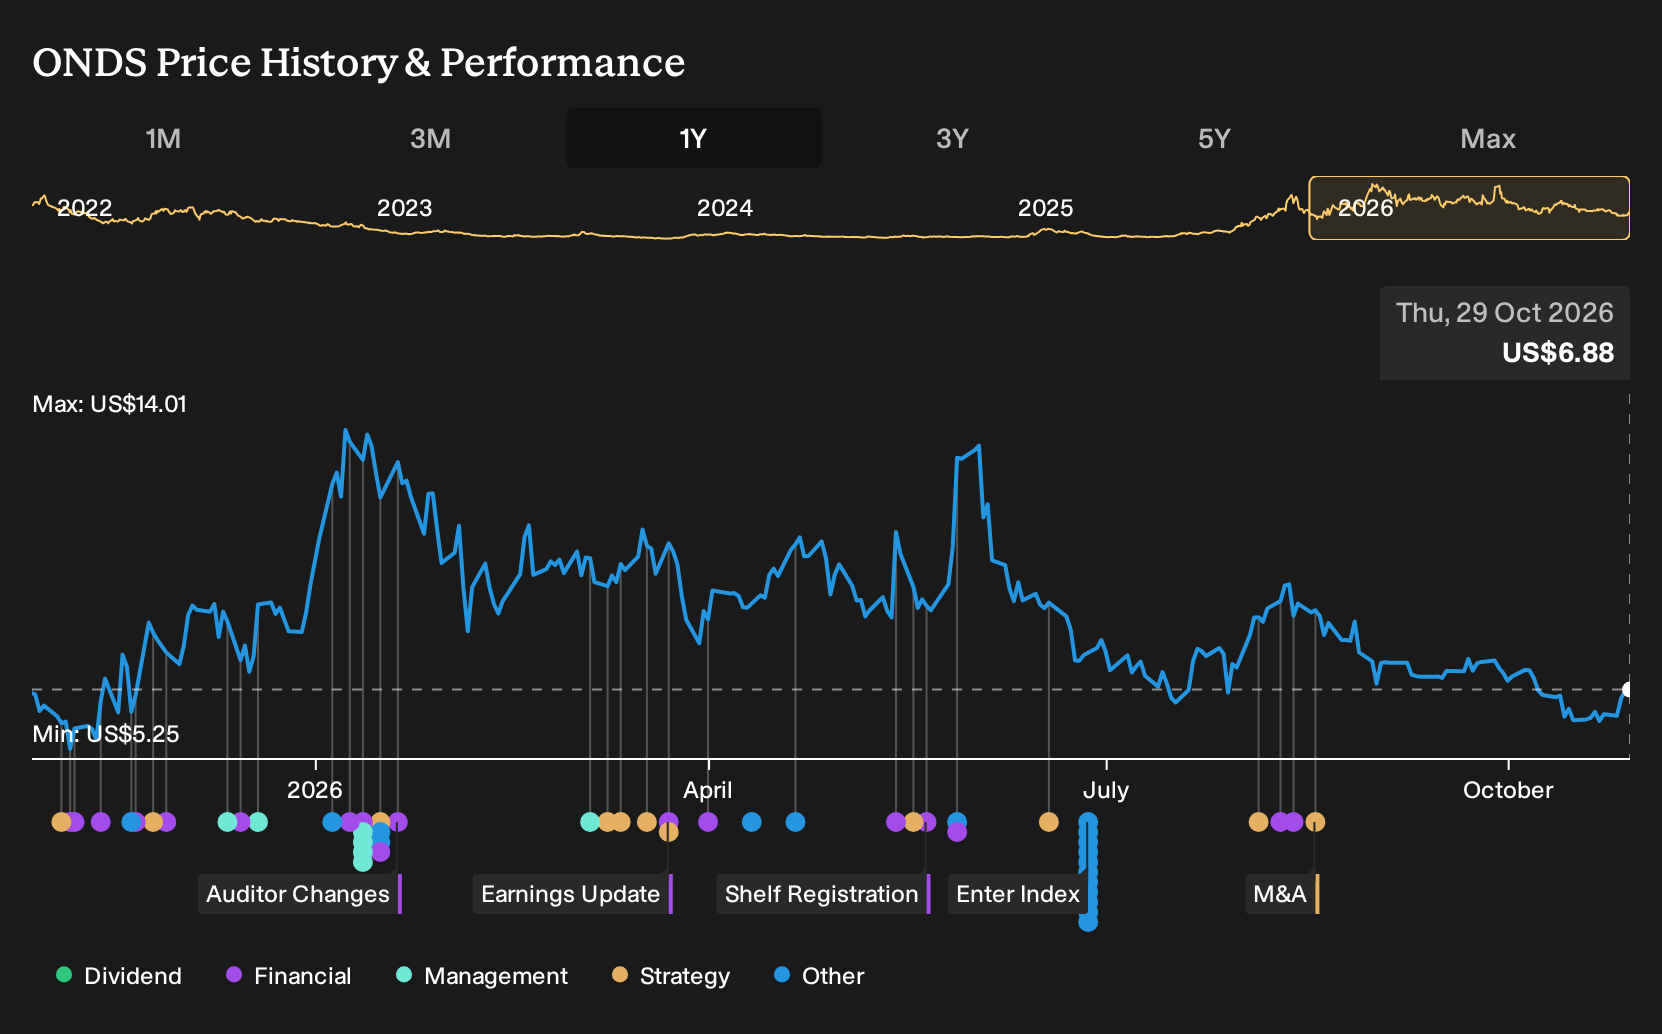Switch to the Max range tab

pyautogui.click(x=1488, y=138)
